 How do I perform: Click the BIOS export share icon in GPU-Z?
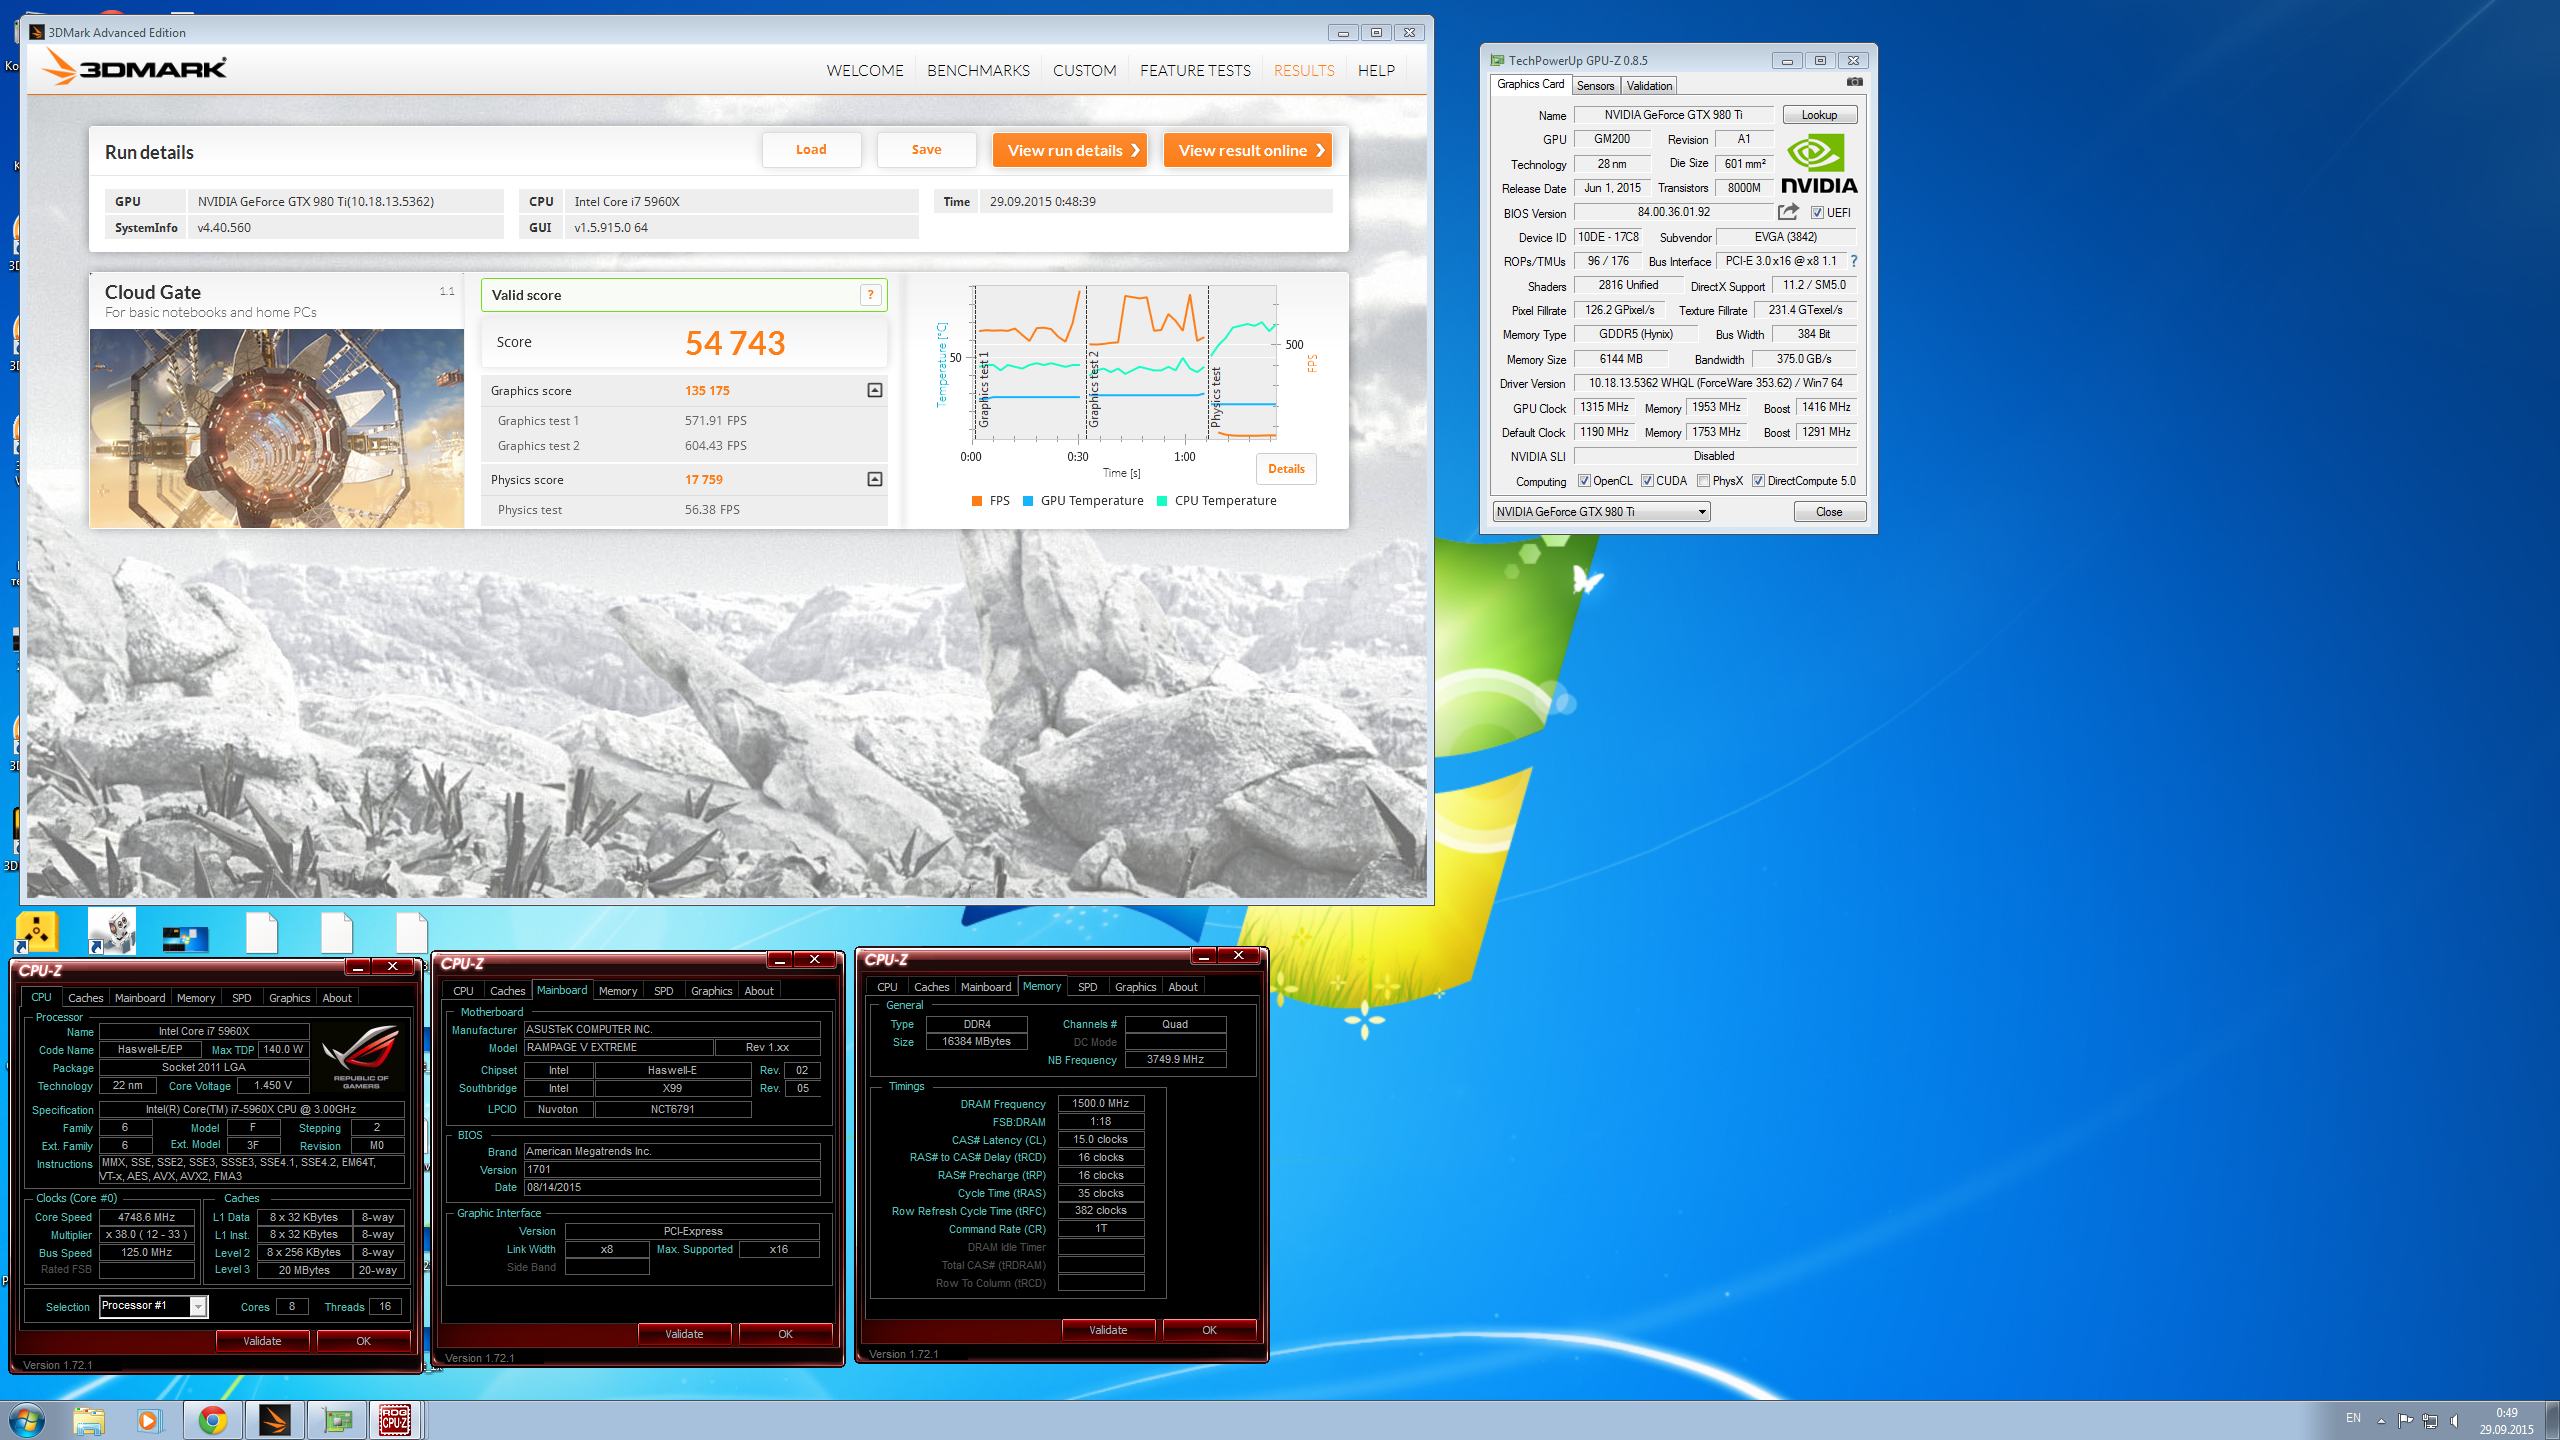coord(1788,212)
